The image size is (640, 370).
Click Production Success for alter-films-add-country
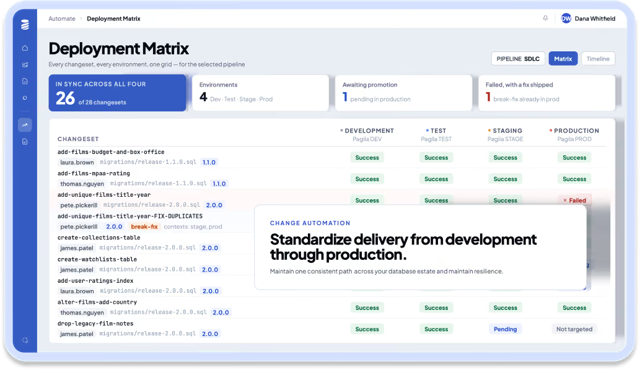tap(574, 308)
